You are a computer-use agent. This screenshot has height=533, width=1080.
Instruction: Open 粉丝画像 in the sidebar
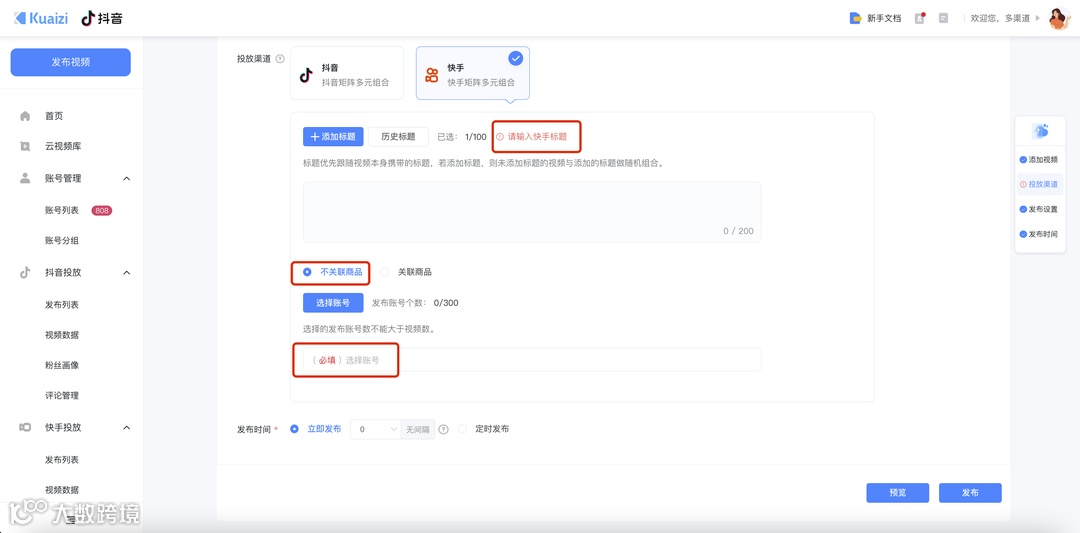click(x=62, y=364)
